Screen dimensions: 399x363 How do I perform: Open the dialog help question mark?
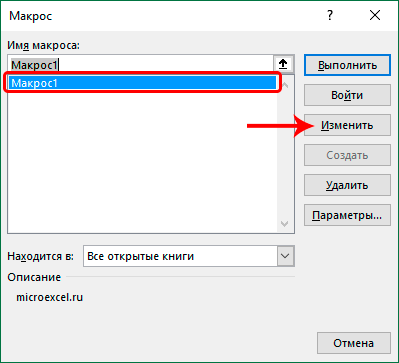click(x=330, y=16)
